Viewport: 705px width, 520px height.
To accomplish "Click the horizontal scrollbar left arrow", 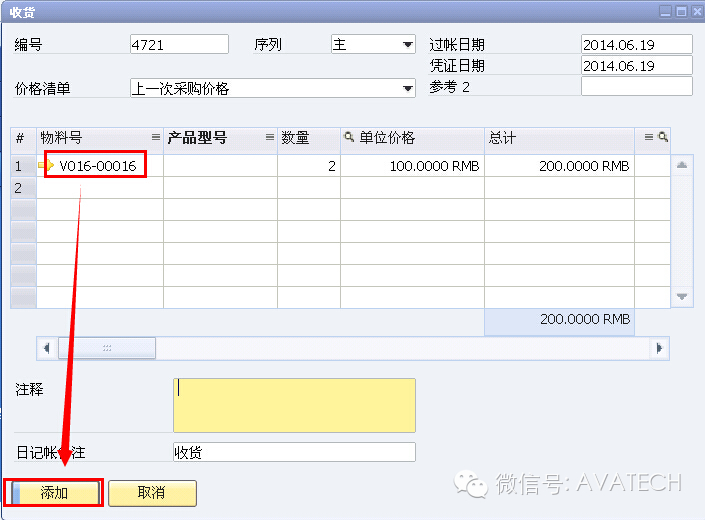I will pos(47,348).
